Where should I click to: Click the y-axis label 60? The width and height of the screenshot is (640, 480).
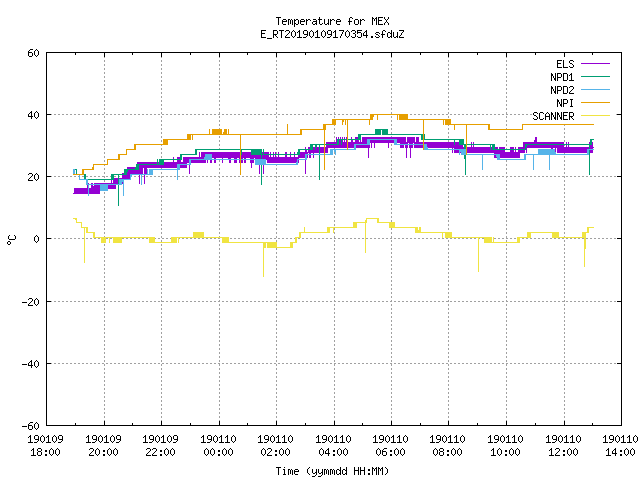click(x=33, y=53)
